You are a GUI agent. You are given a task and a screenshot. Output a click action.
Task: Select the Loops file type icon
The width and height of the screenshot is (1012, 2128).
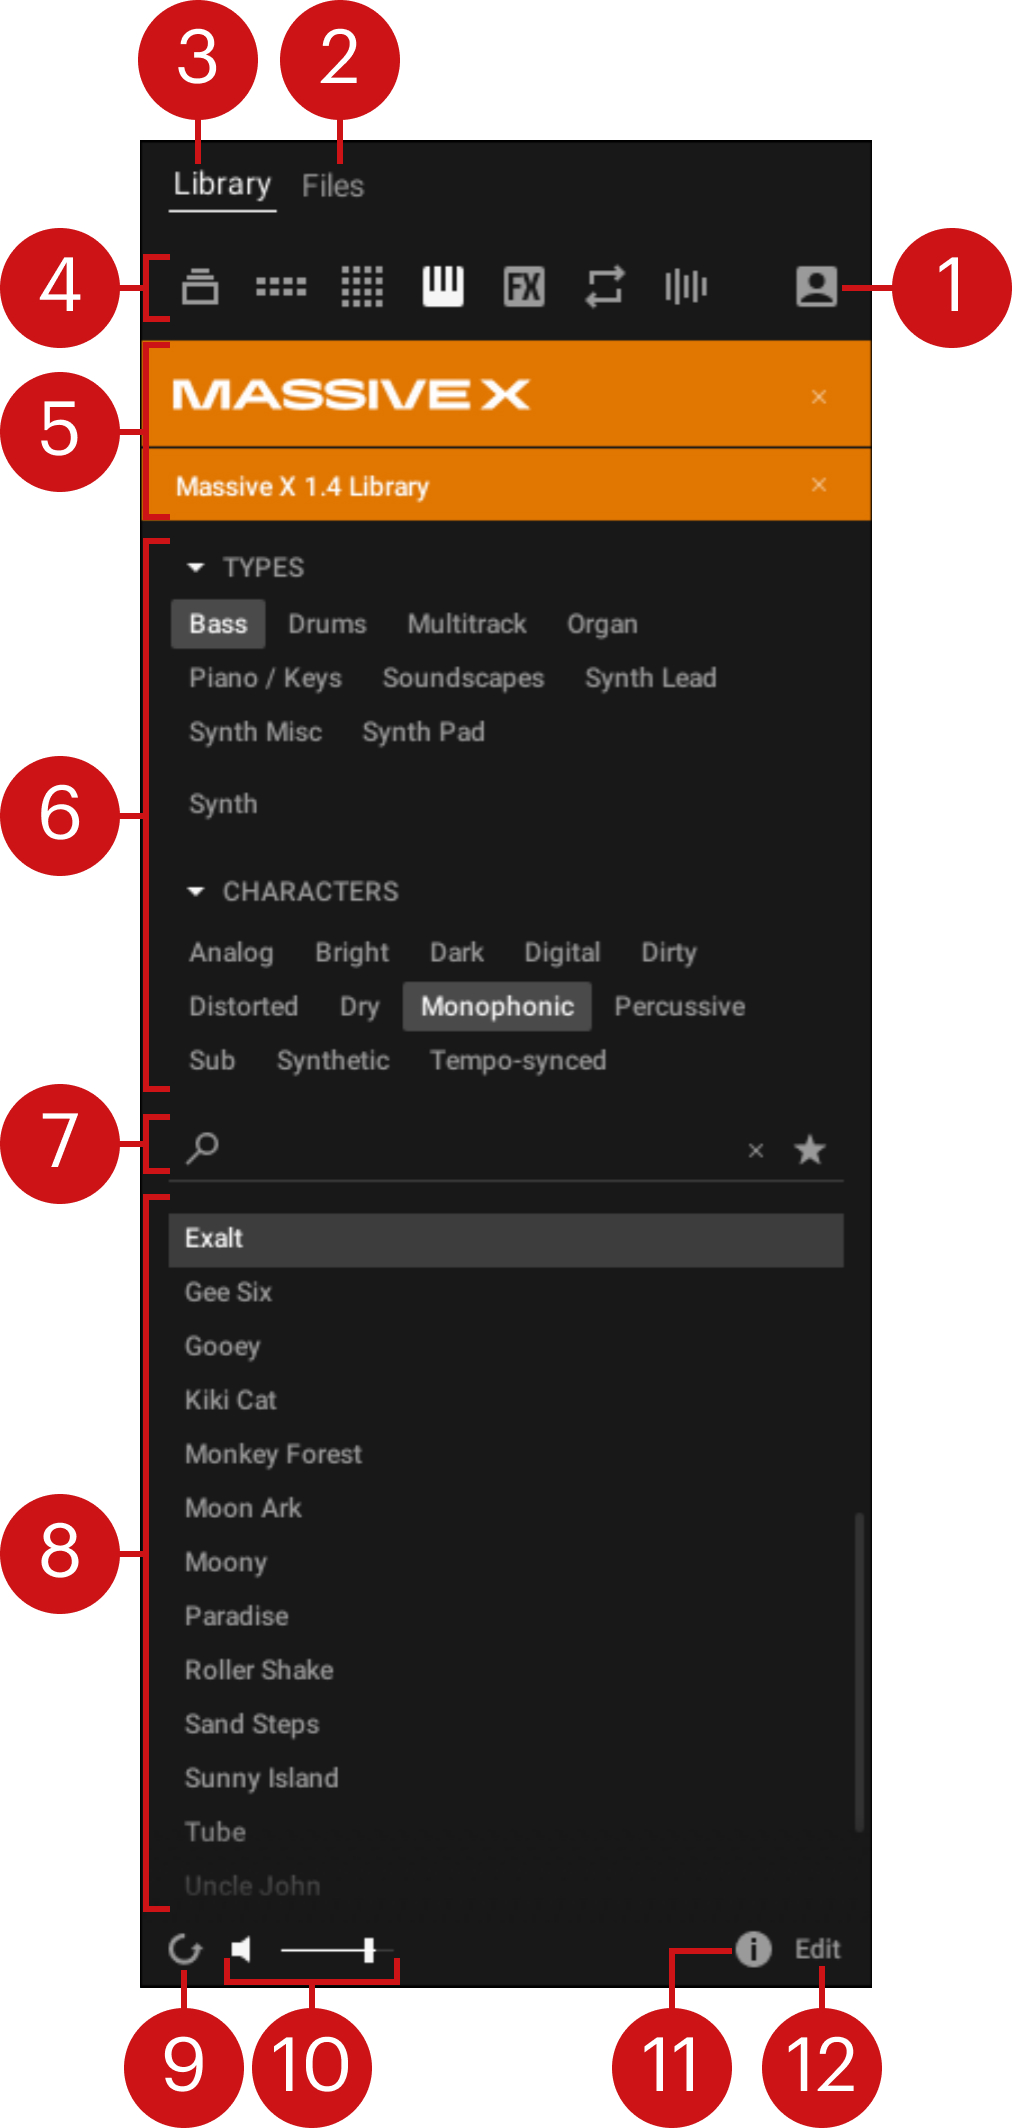click(x=605, y=287)
